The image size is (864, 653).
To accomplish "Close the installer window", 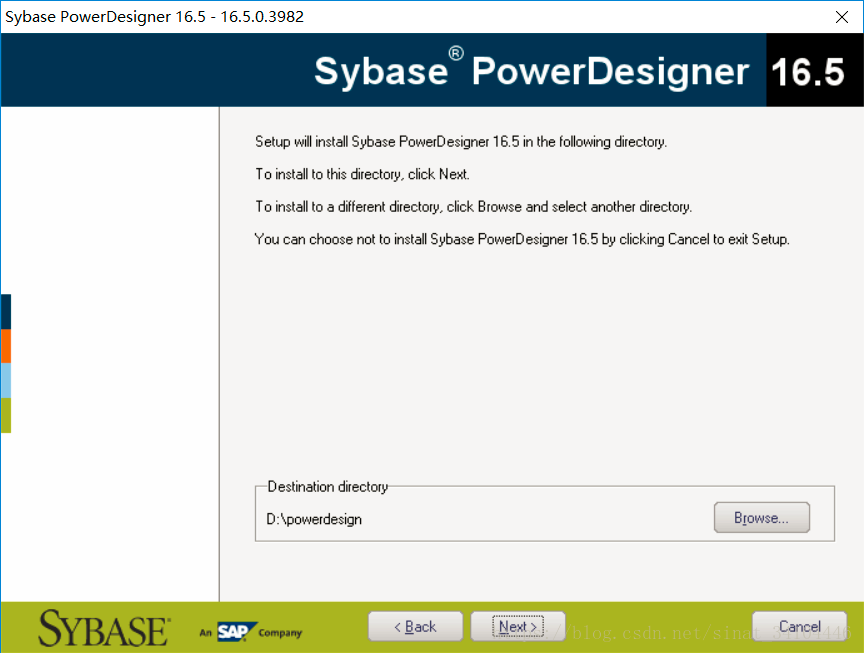I will [841, 17].
